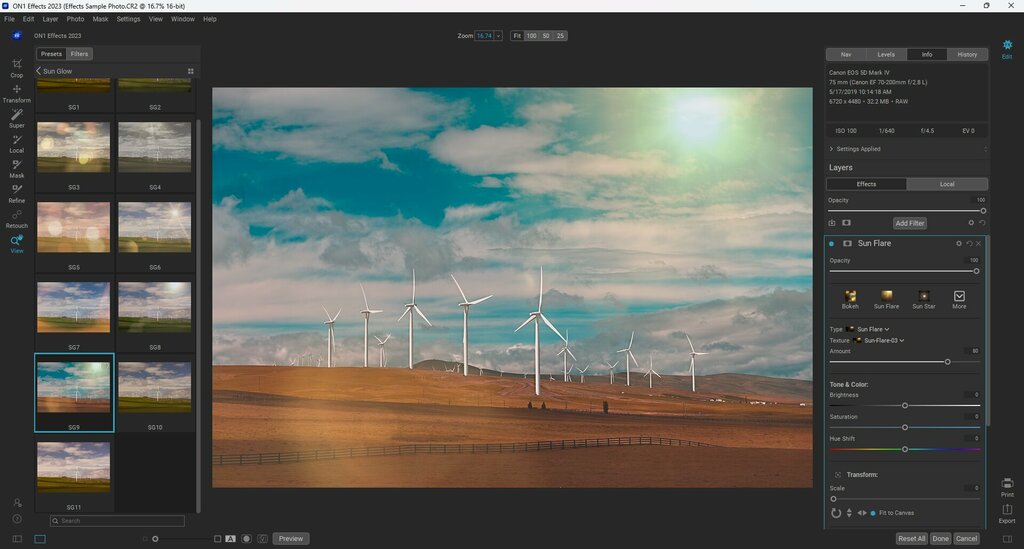Toggle compare view square at bottom

click(x=217, y=539)
